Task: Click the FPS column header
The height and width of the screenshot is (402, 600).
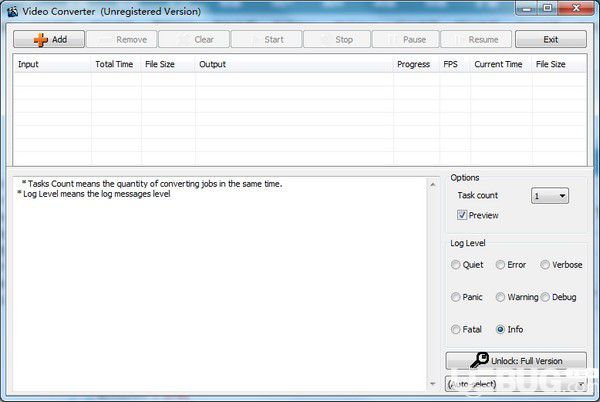Action: click(x=455, y=64)
